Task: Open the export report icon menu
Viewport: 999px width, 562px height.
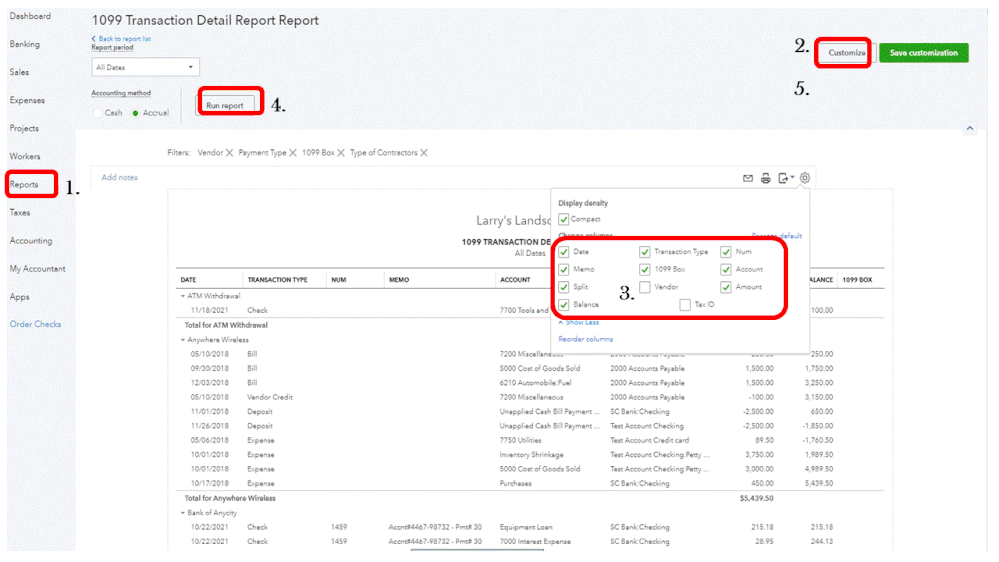Action: pyautogui.click(x=786, y=178)
